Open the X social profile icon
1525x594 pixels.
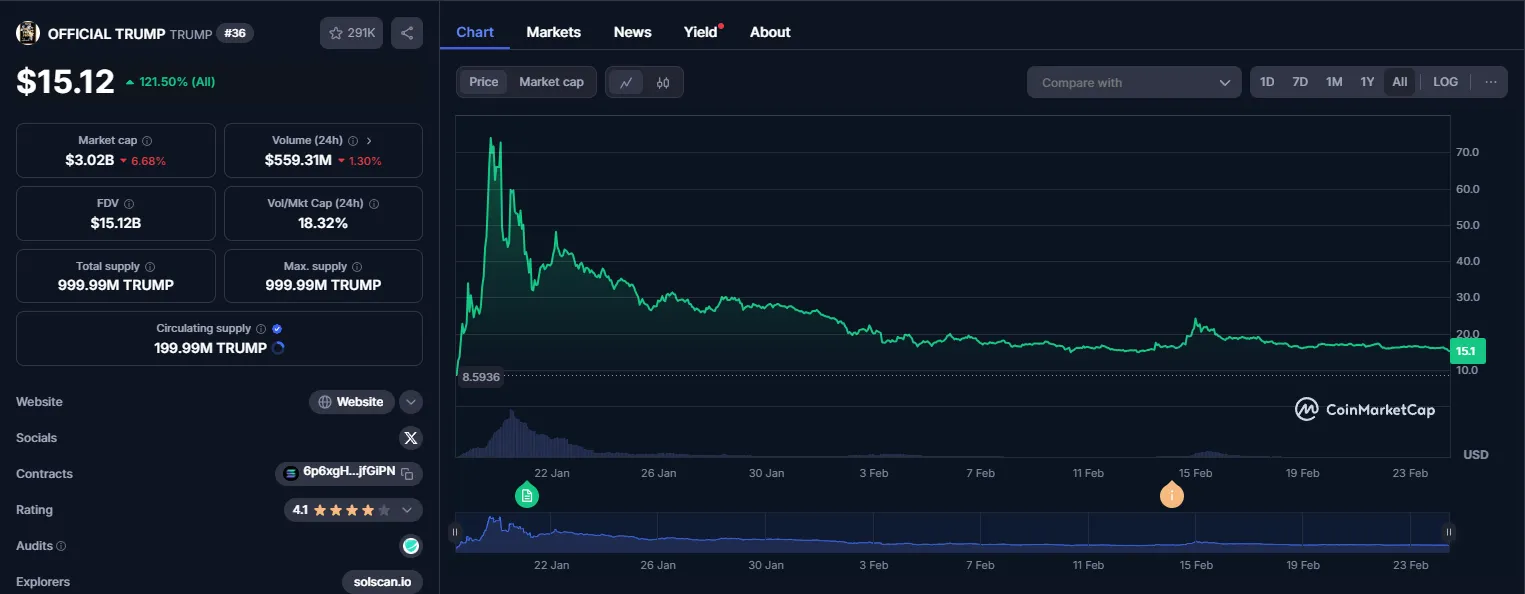click(411, 438)
